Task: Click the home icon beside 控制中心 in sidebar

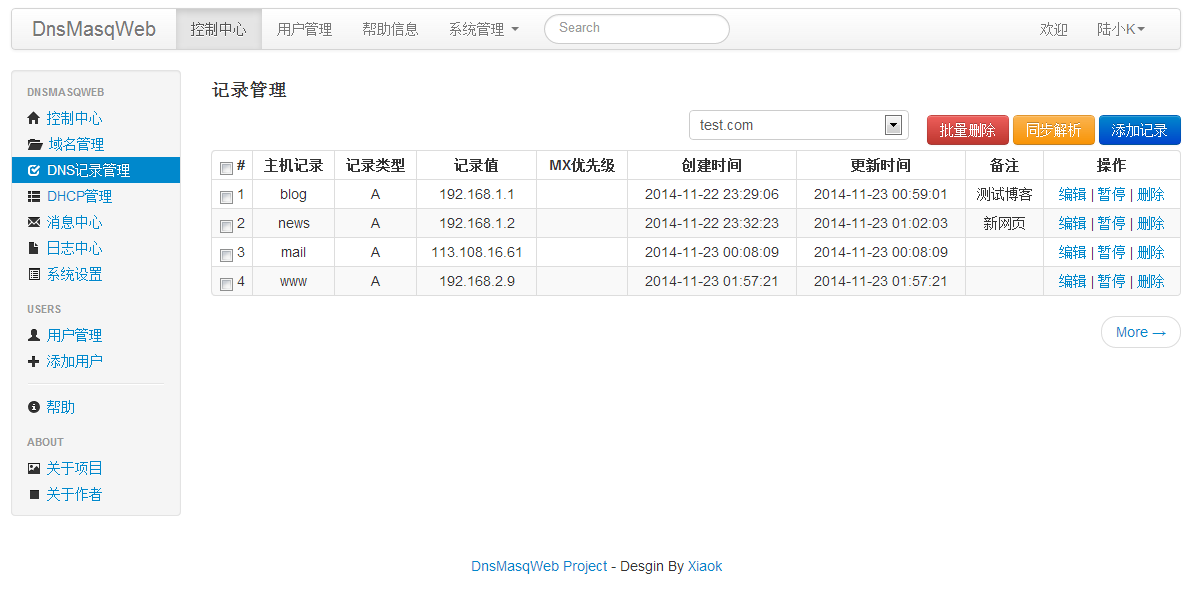Action: pos(34,118)
